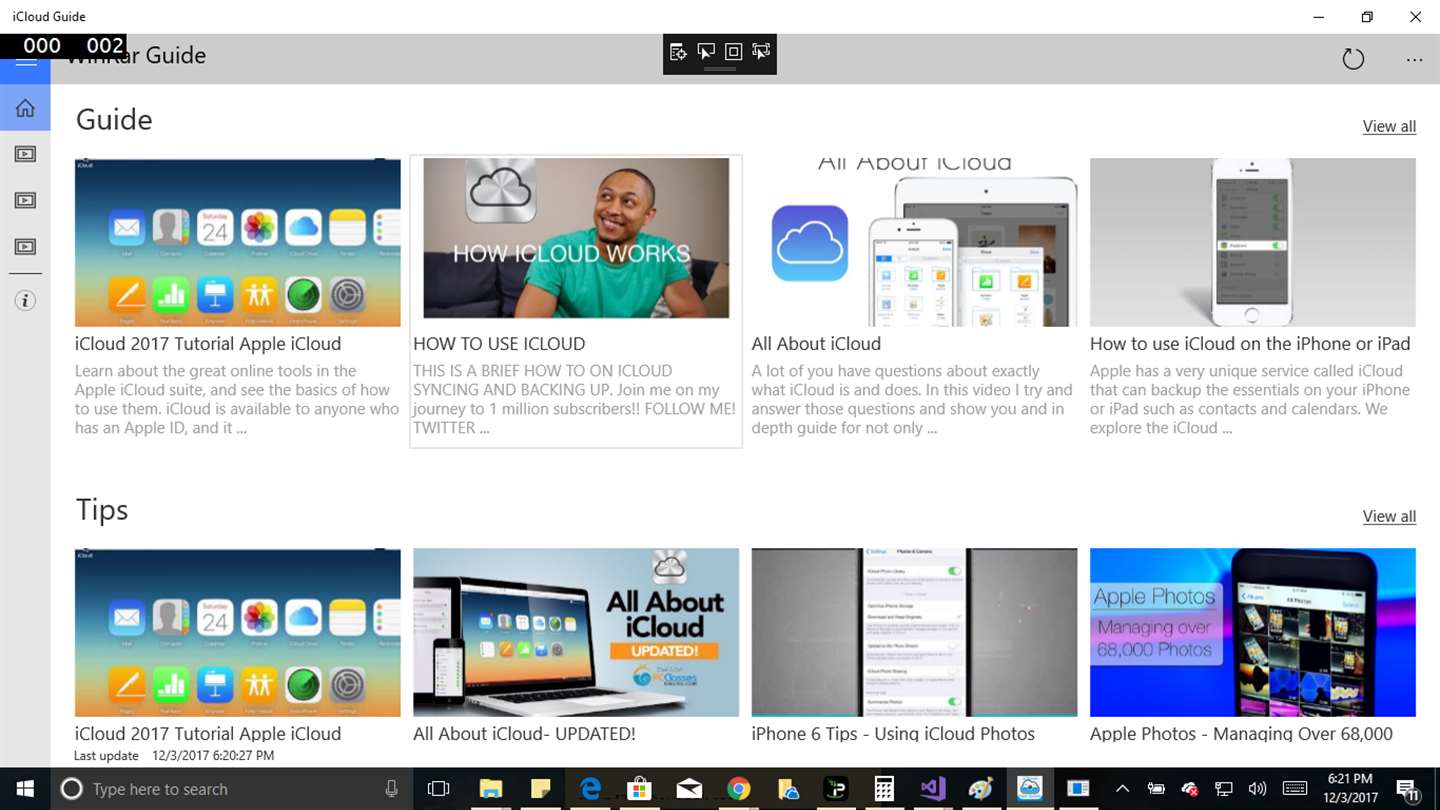Select the Guide title 'iCloud 2017 Tutorial Apple iCloud'

click(208, 344)
